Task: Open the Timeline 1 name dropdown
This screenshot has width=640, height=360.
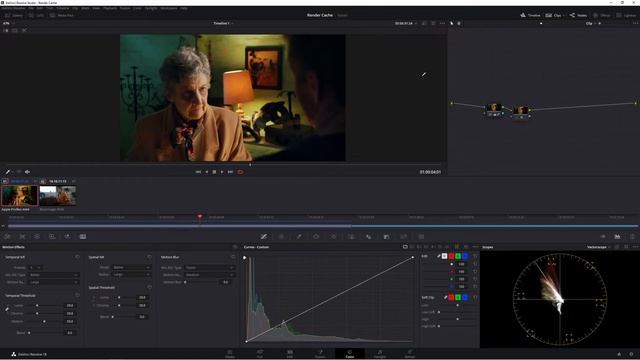Action: point(223,23)
